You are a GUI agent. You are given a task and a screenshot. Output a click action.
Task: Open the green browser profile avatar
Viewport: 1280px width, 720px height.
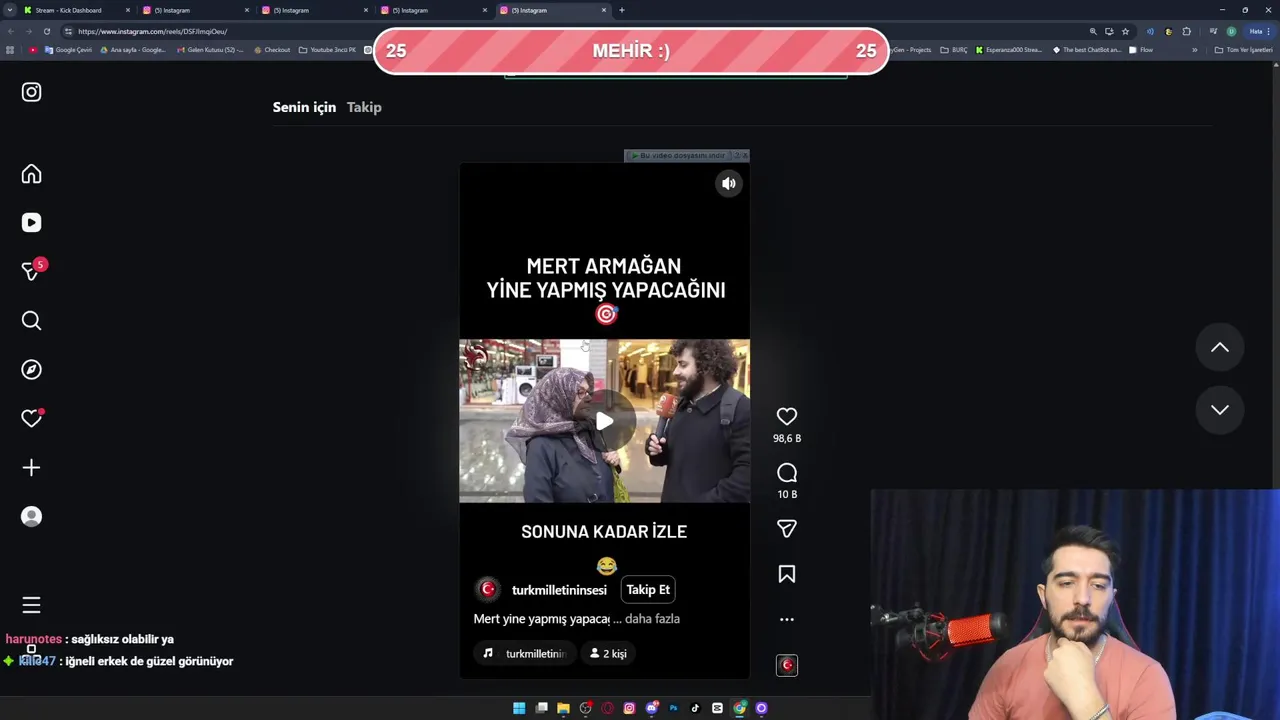click(1231, 31)
